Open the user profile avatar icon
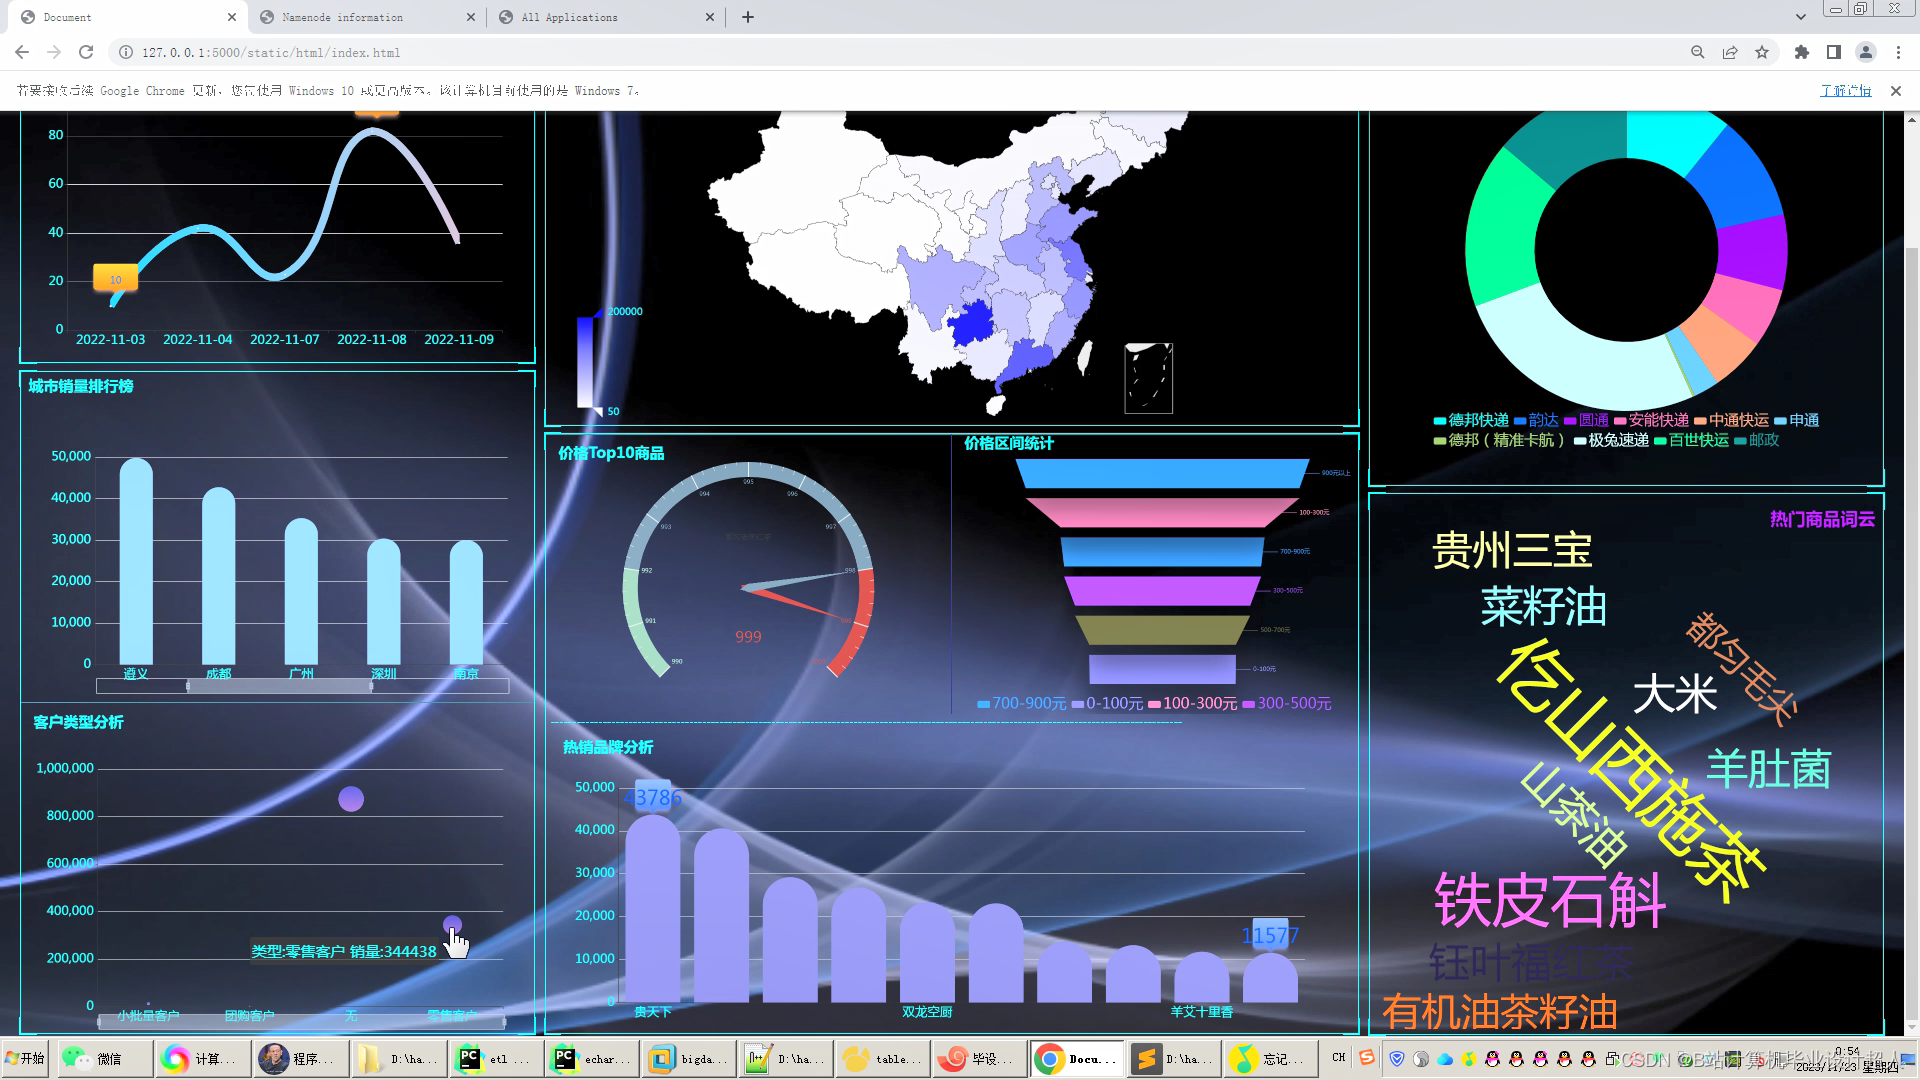Viewport: 1920px width, 1080px height. coord(1865,52)
